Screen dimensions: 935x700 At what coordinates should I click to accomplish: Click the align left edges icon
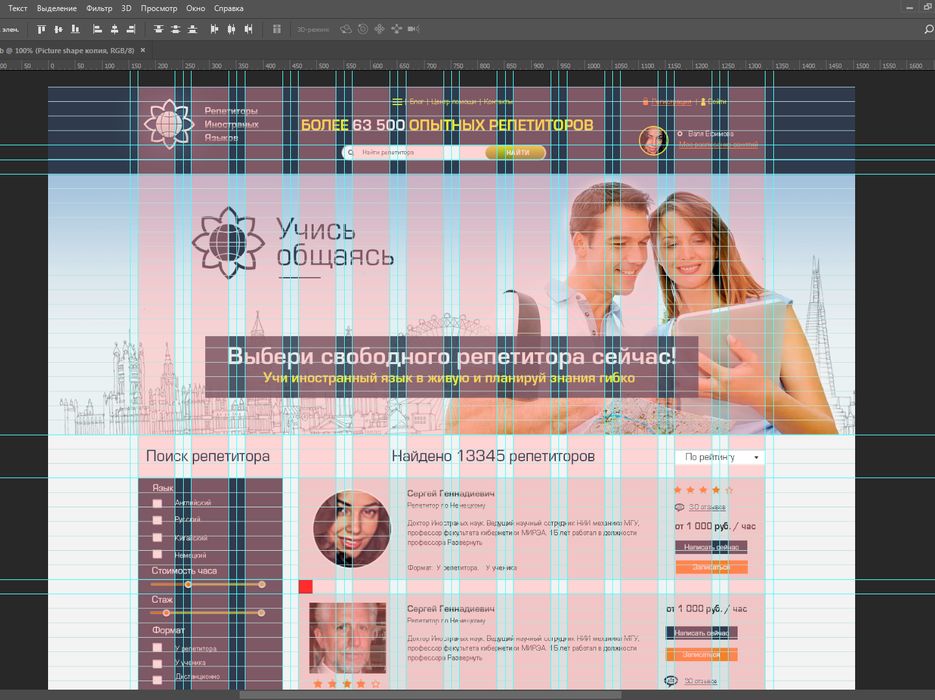click(97, 29)
